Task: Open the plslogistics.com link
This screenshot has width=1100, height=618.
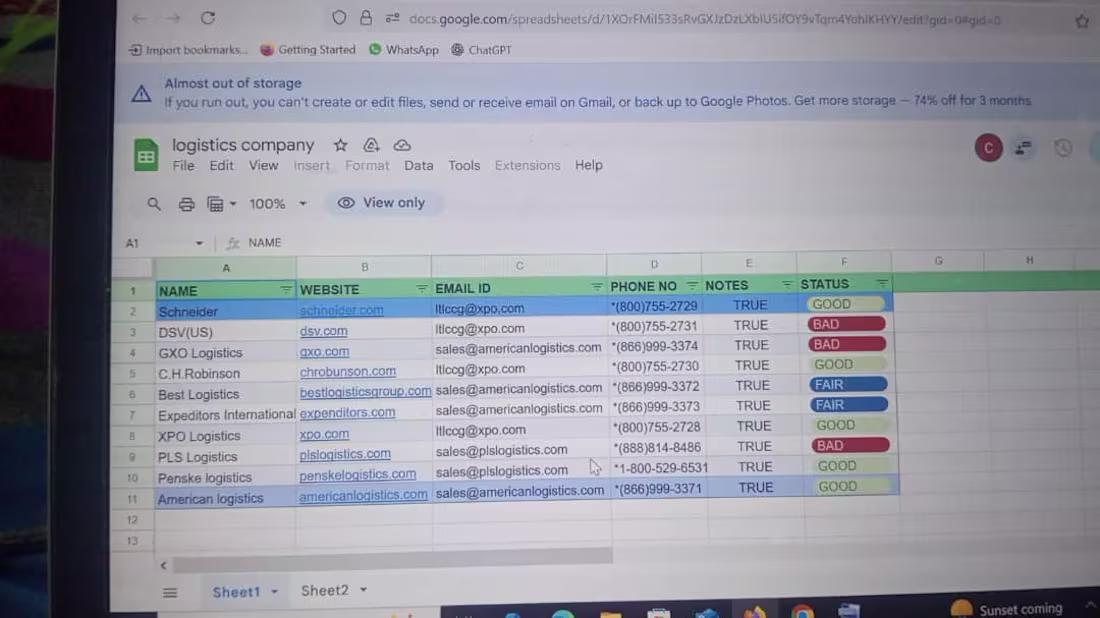Action: (345, 454)
